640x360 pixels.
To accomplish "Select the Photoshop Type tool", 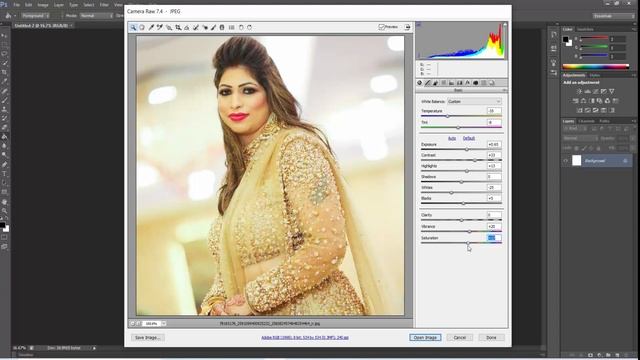I will coord(4,174).
